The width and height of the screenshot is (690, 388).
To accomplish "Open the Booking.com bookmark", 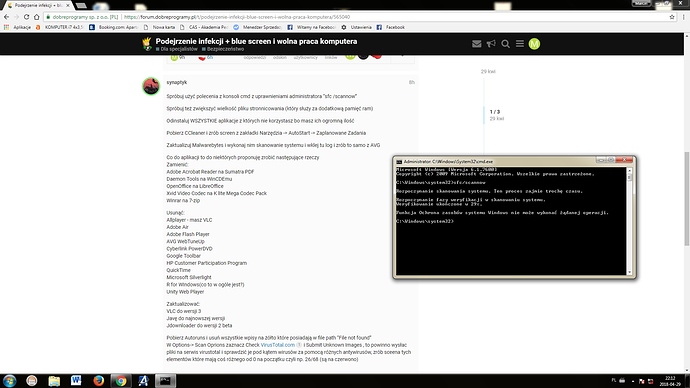I will [113, 27].
